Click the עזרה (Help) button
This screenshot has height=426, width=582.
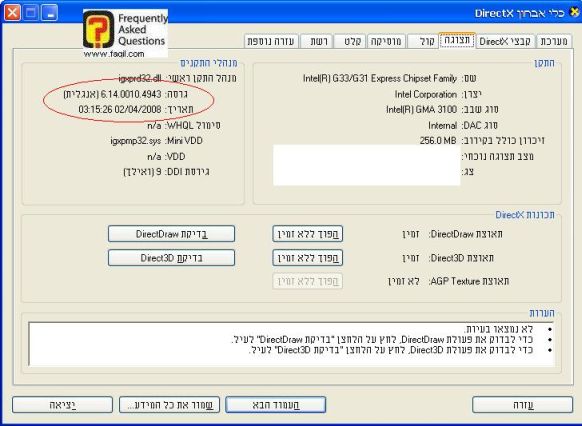click(523, 404)
